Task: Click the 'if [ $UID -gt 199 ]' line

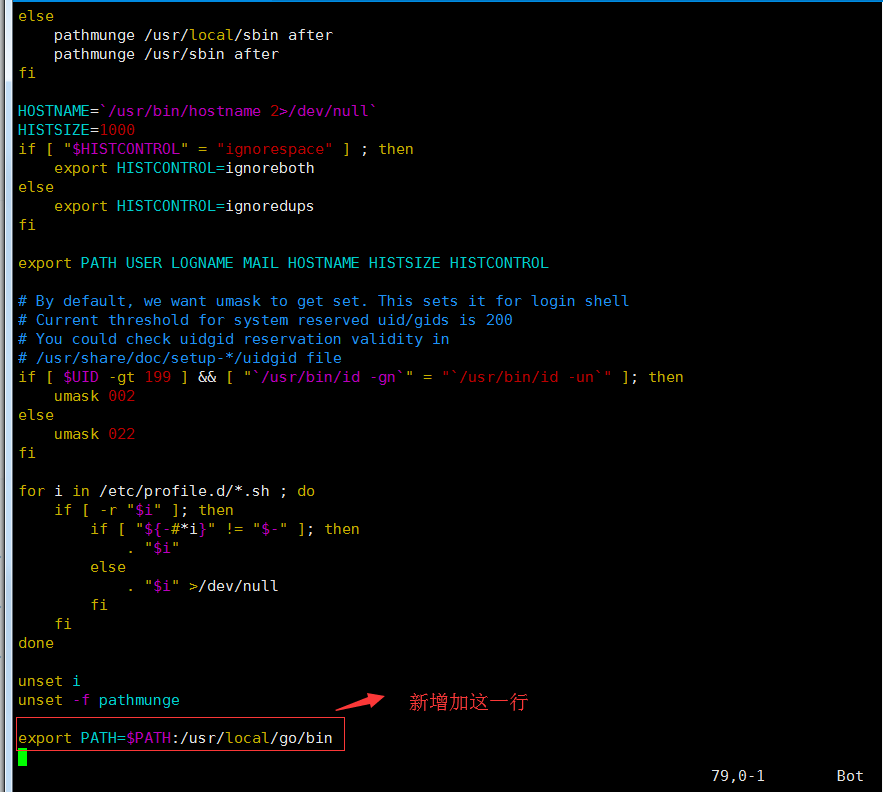Action: [x=351, y=377]
